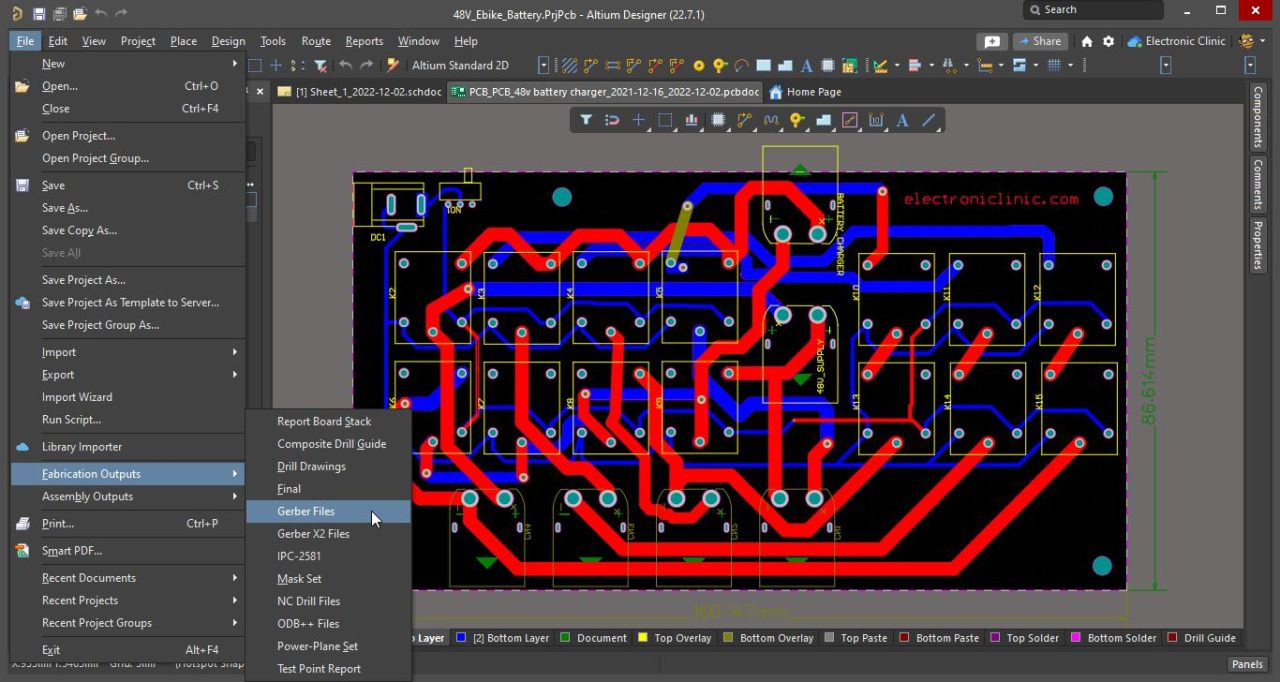1280x682 pixels.
Task: Expand the Export submenu
Action: coord(127,374)
